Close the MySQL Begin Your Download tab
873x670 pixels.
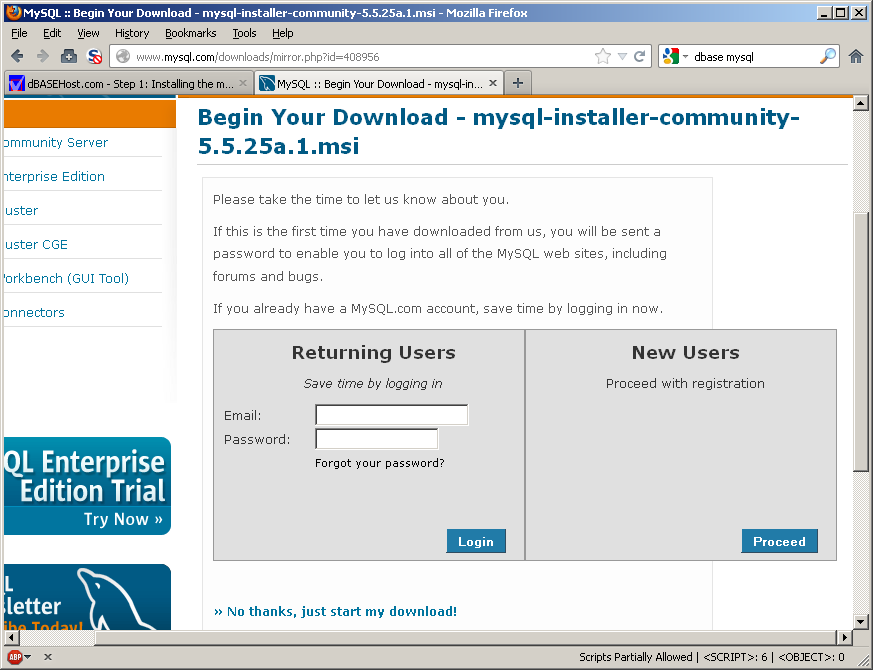[x=493, y=83]
